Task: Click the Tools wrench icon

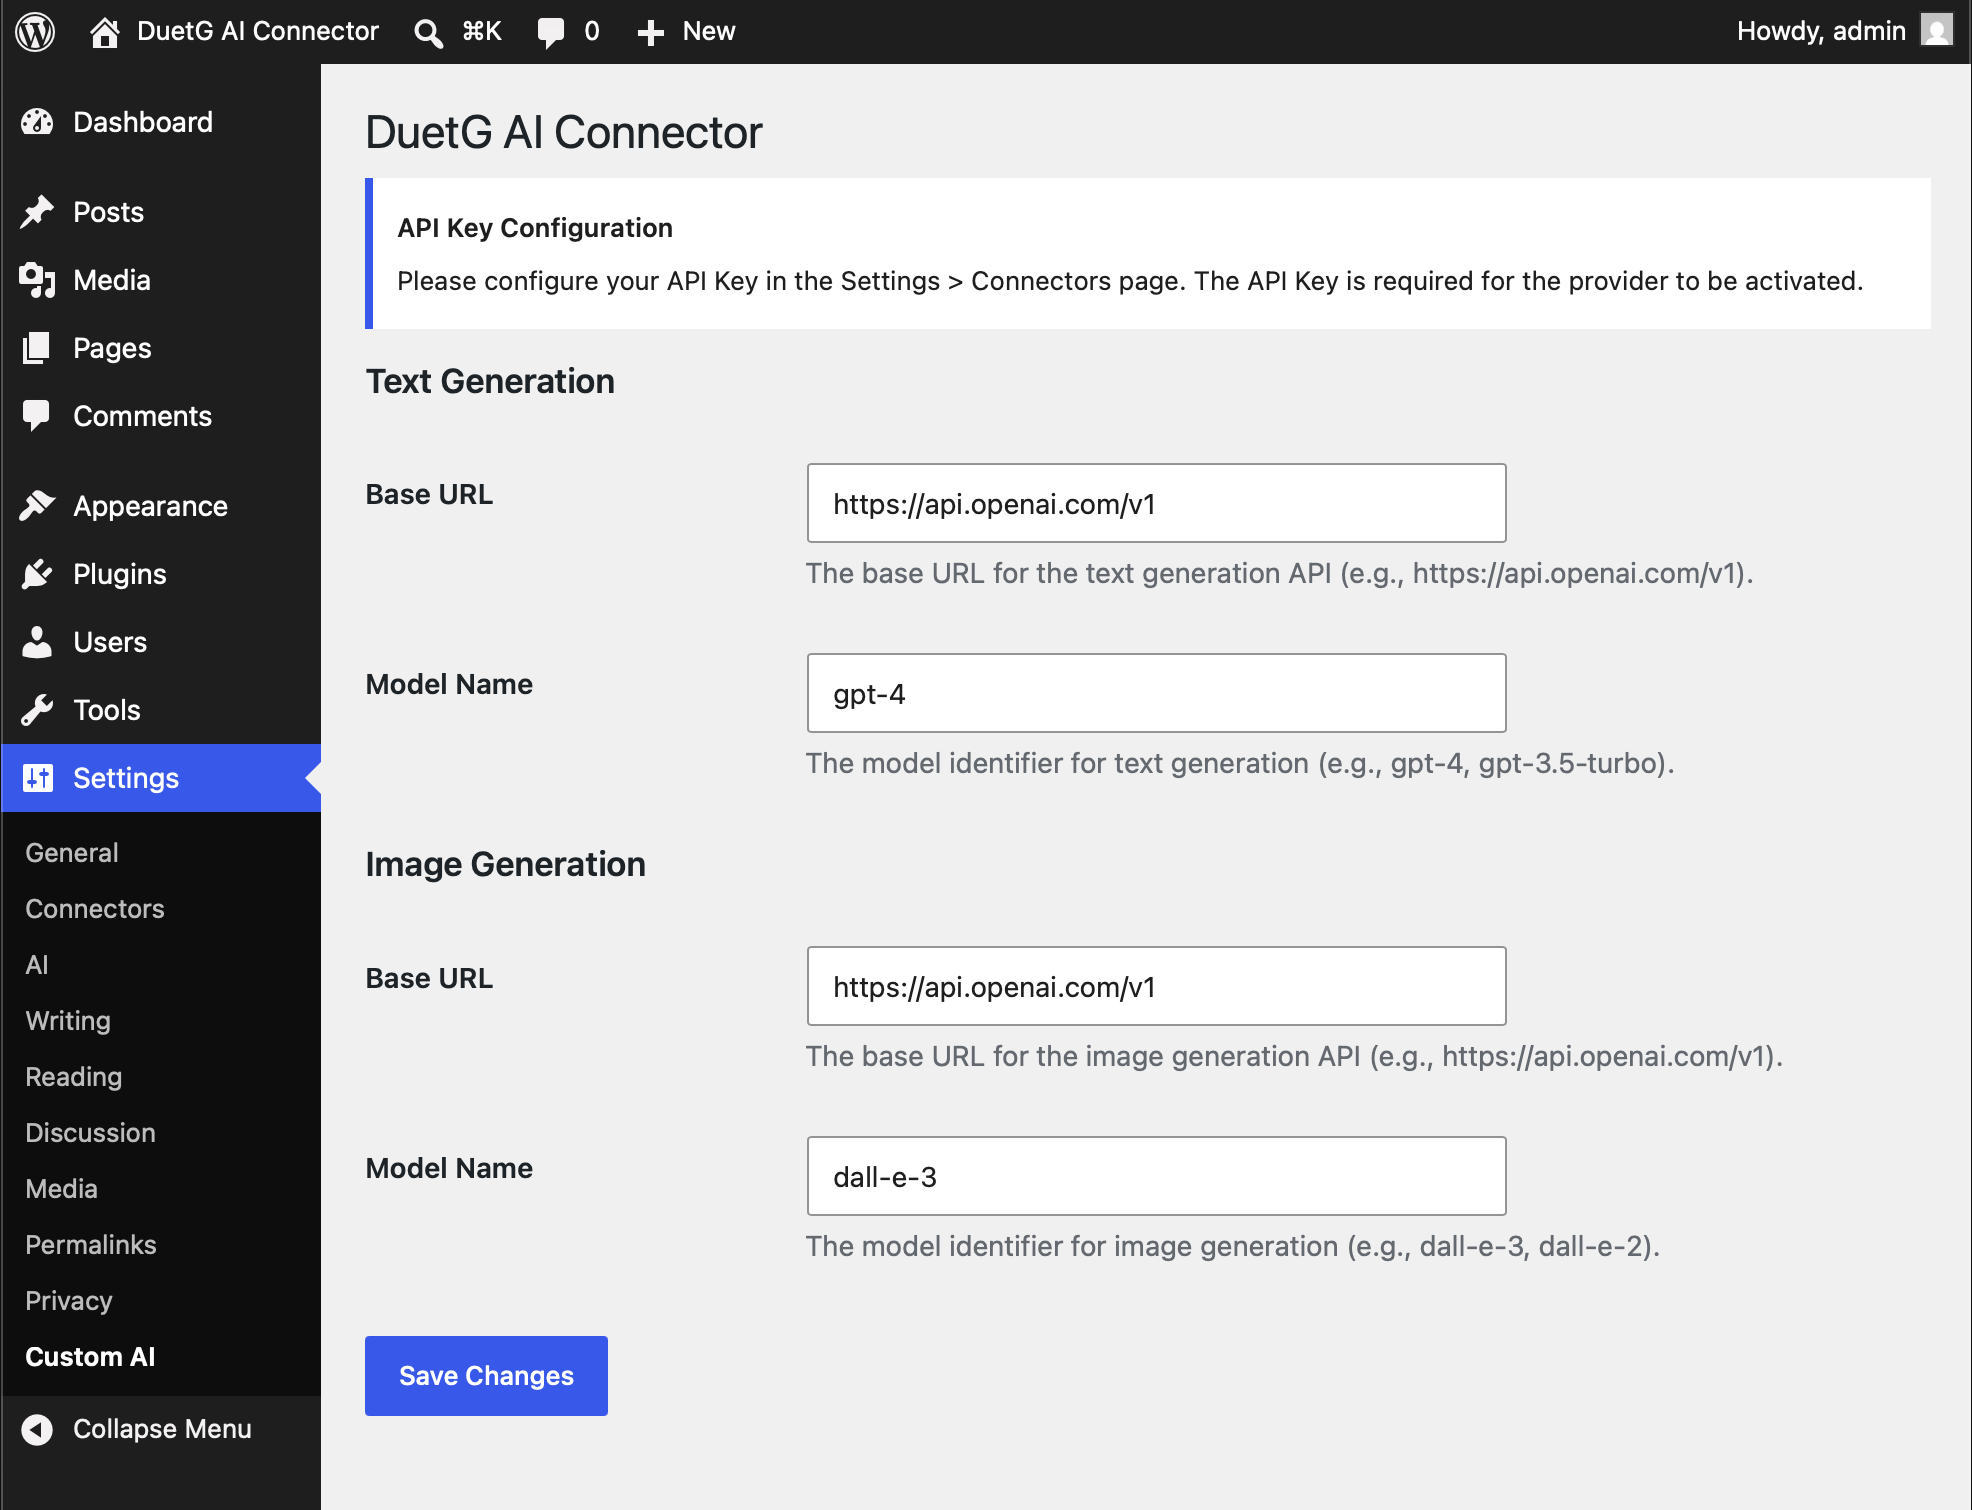Action: pyautogui.click(x=37, y=710)
